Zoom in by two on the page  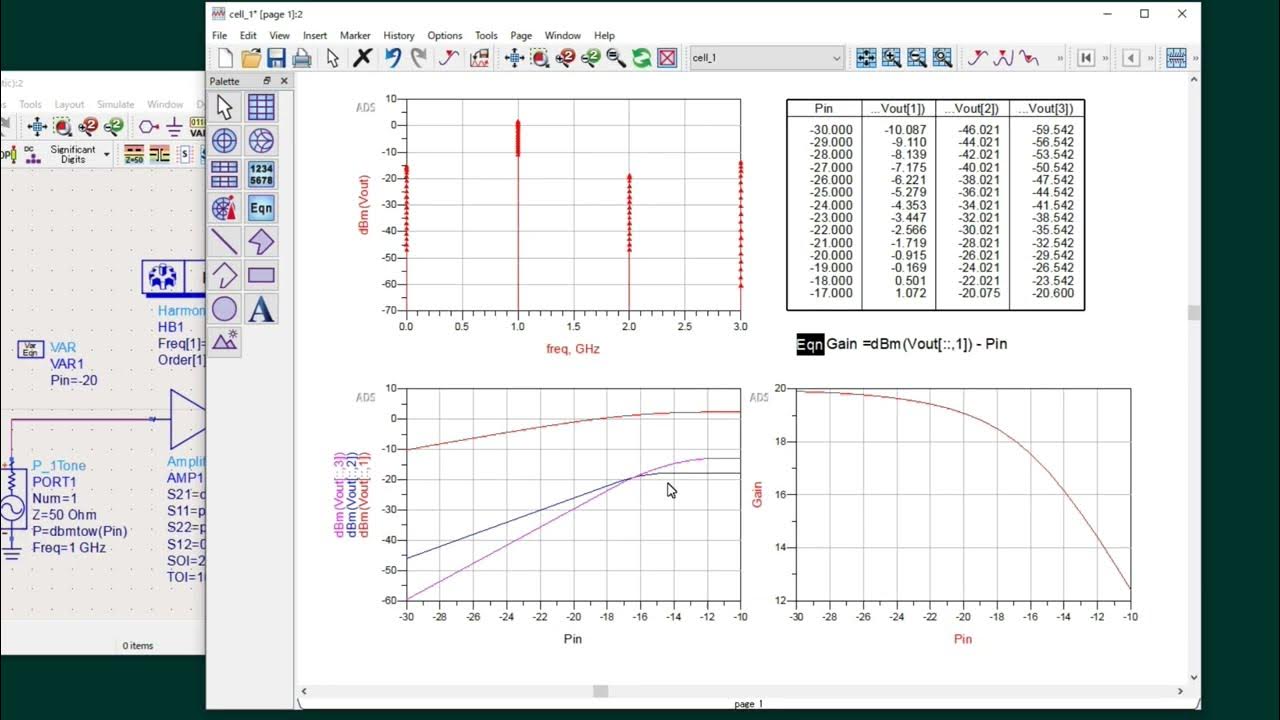(x=565, y=58)
